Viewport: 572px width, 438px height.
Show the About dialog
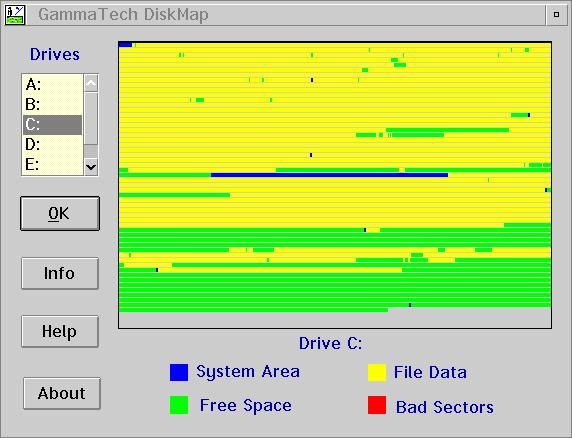[x=62, y=393]
